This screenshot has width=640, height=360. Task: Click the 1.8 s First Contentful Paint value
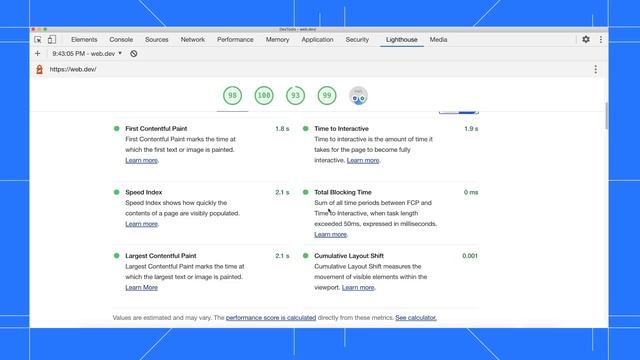[x=282, y=129]
